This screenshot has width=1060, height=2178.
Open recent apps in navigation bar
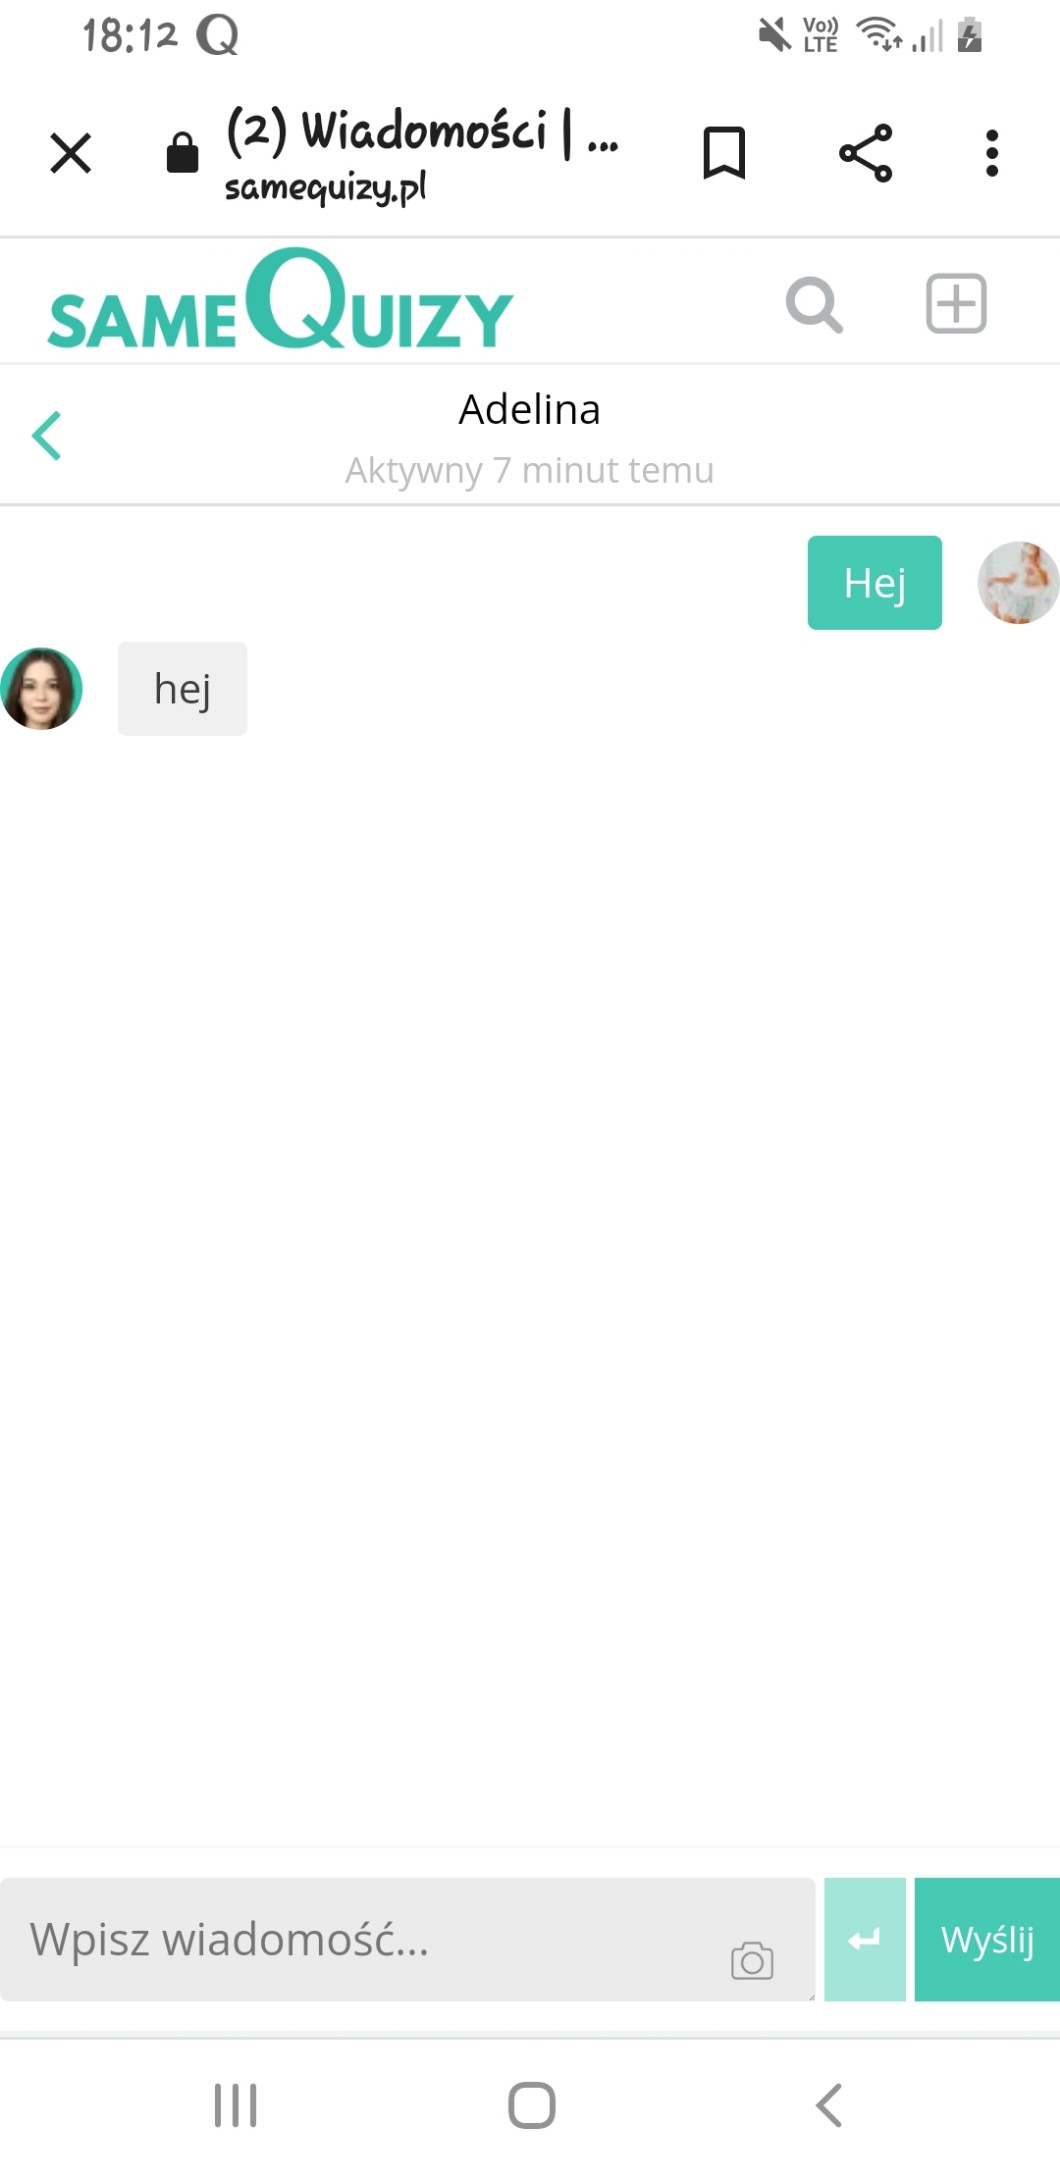click(236, 2105)
